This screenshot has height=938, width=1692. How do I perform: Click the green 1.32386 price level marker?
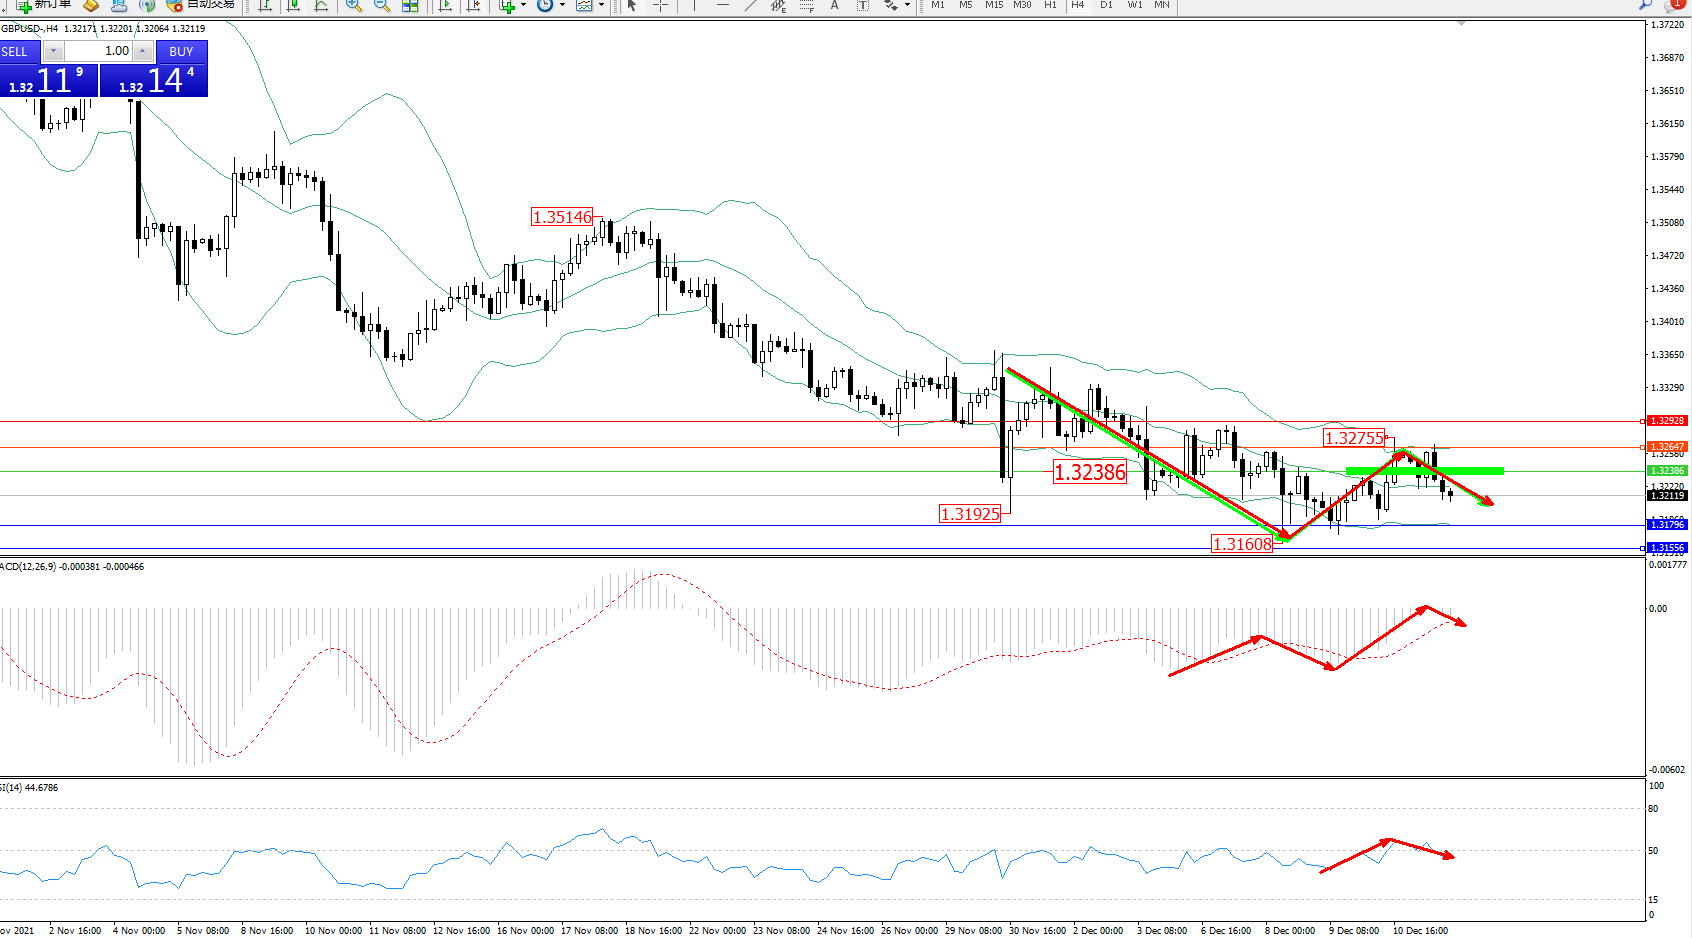(1666, 470)
